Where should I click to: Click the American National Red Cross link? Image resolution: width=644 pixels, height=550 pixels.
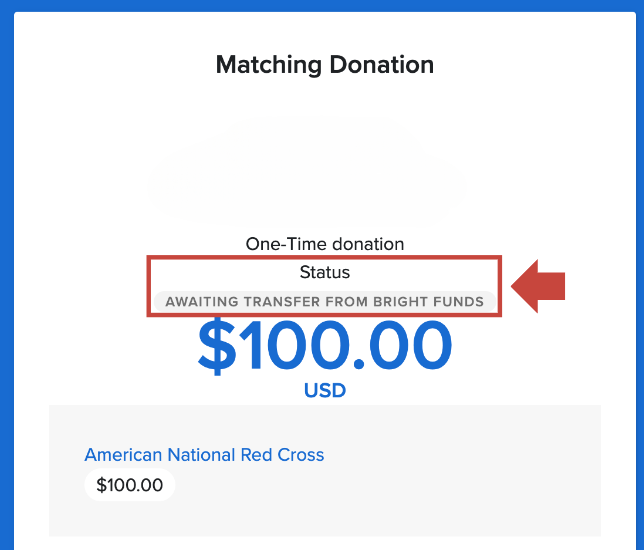(x=204, y=455)
